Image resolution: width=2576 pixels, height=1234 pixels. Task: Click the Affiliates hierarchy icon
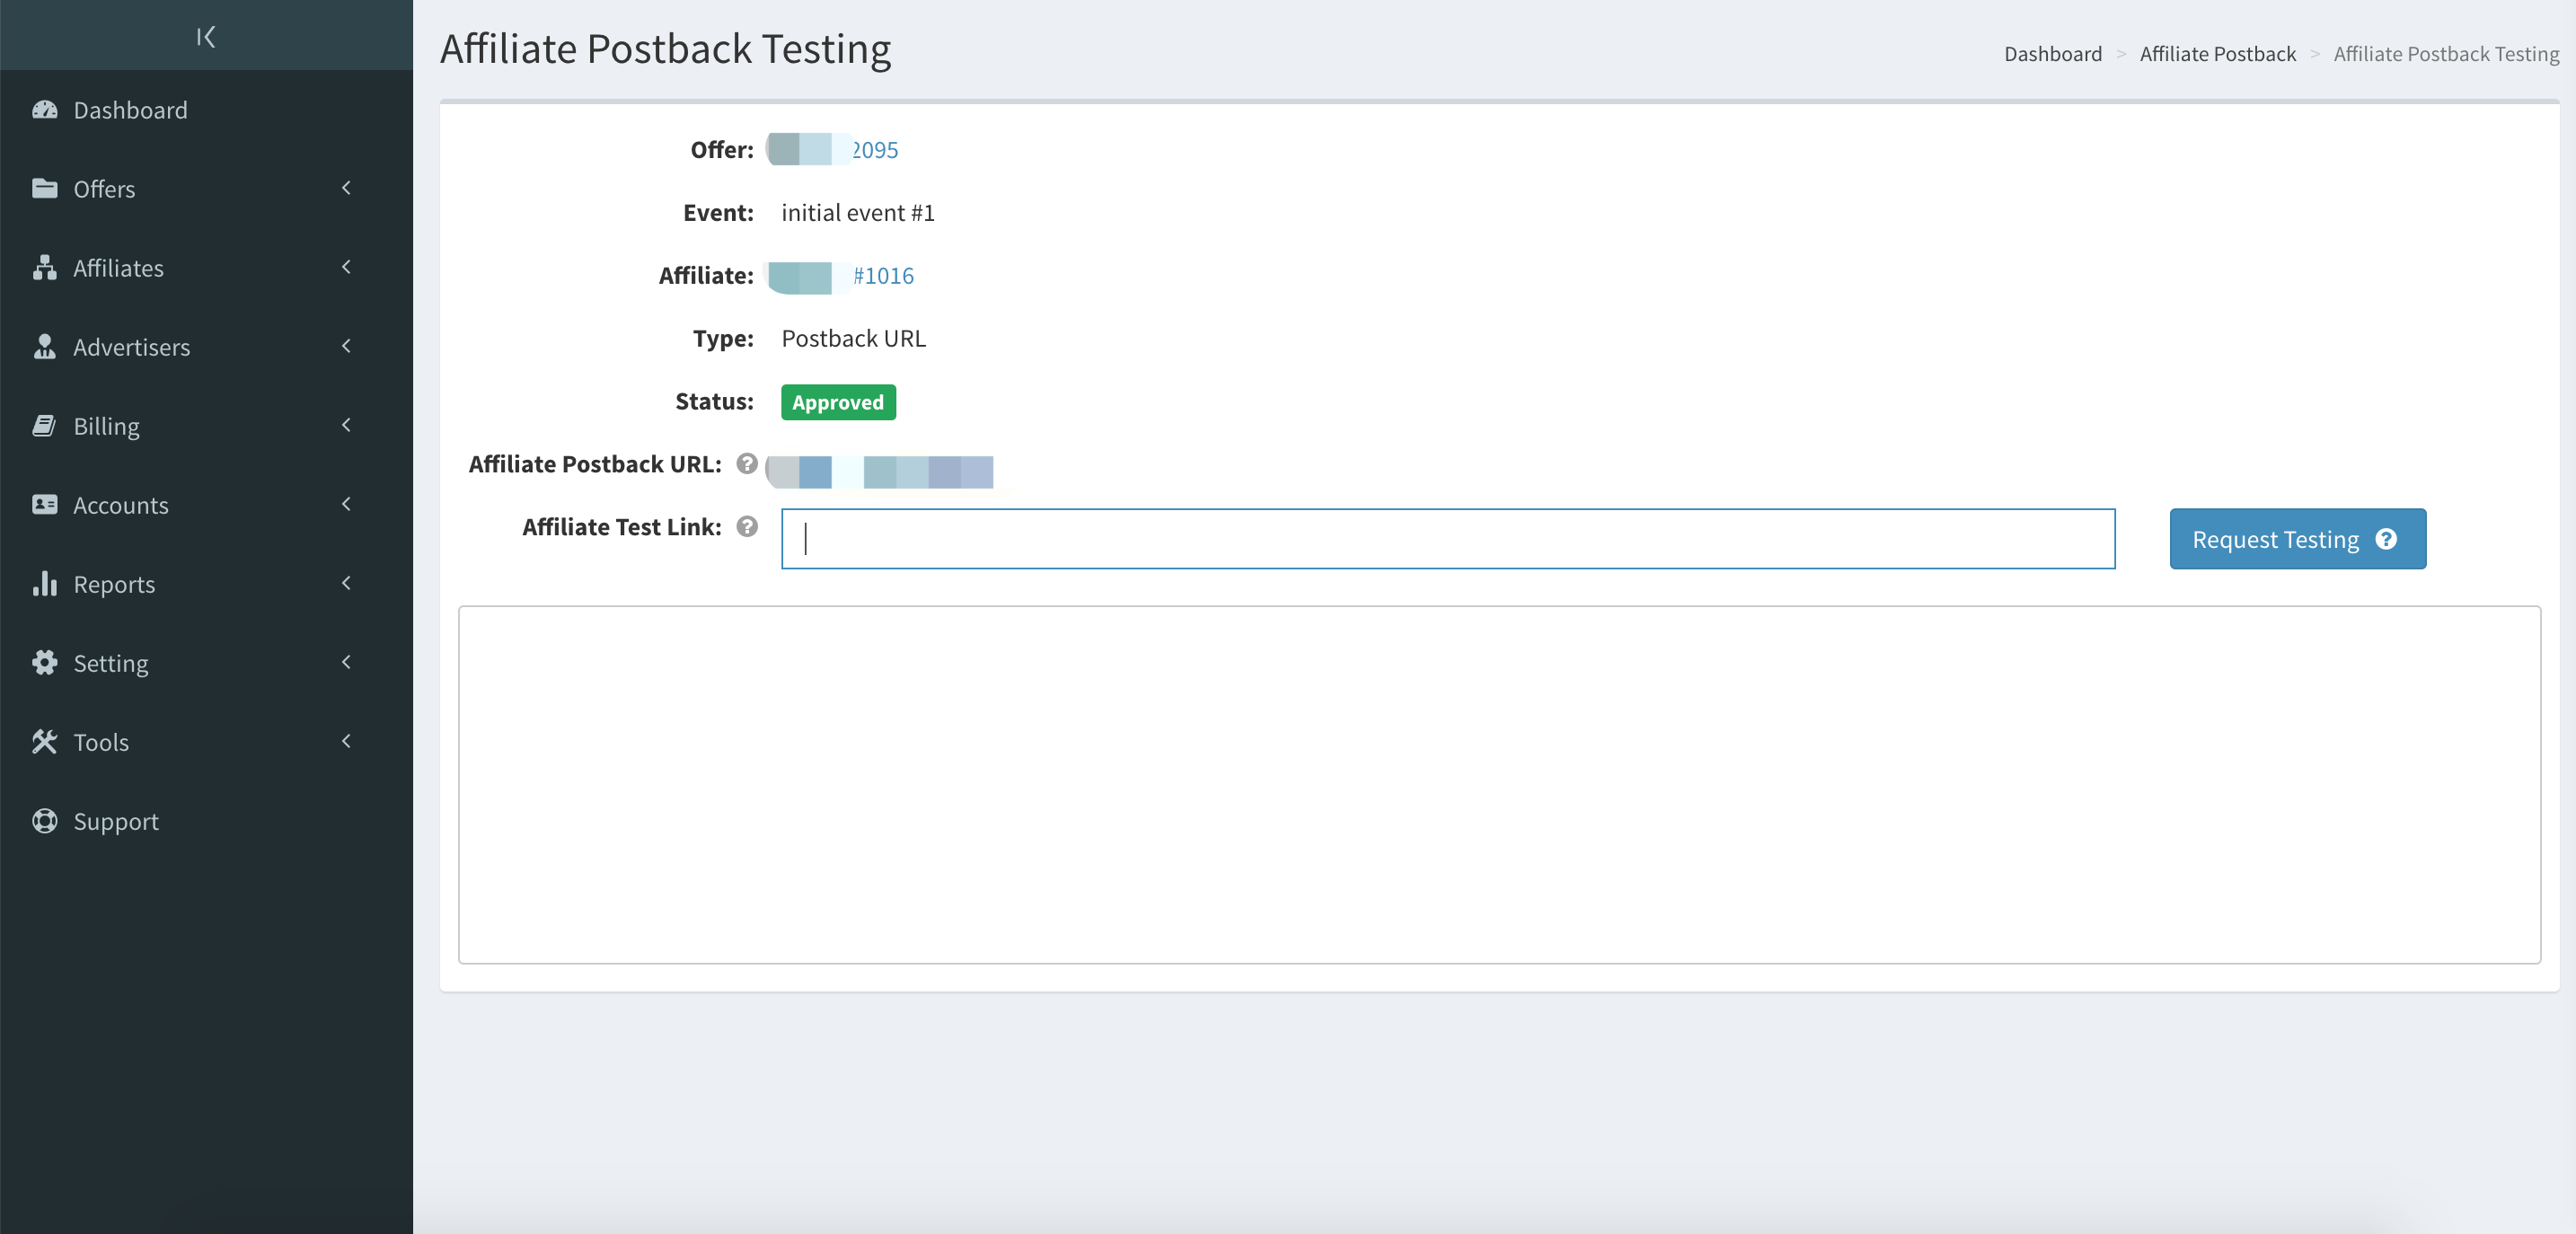click(x=45, y=268)
